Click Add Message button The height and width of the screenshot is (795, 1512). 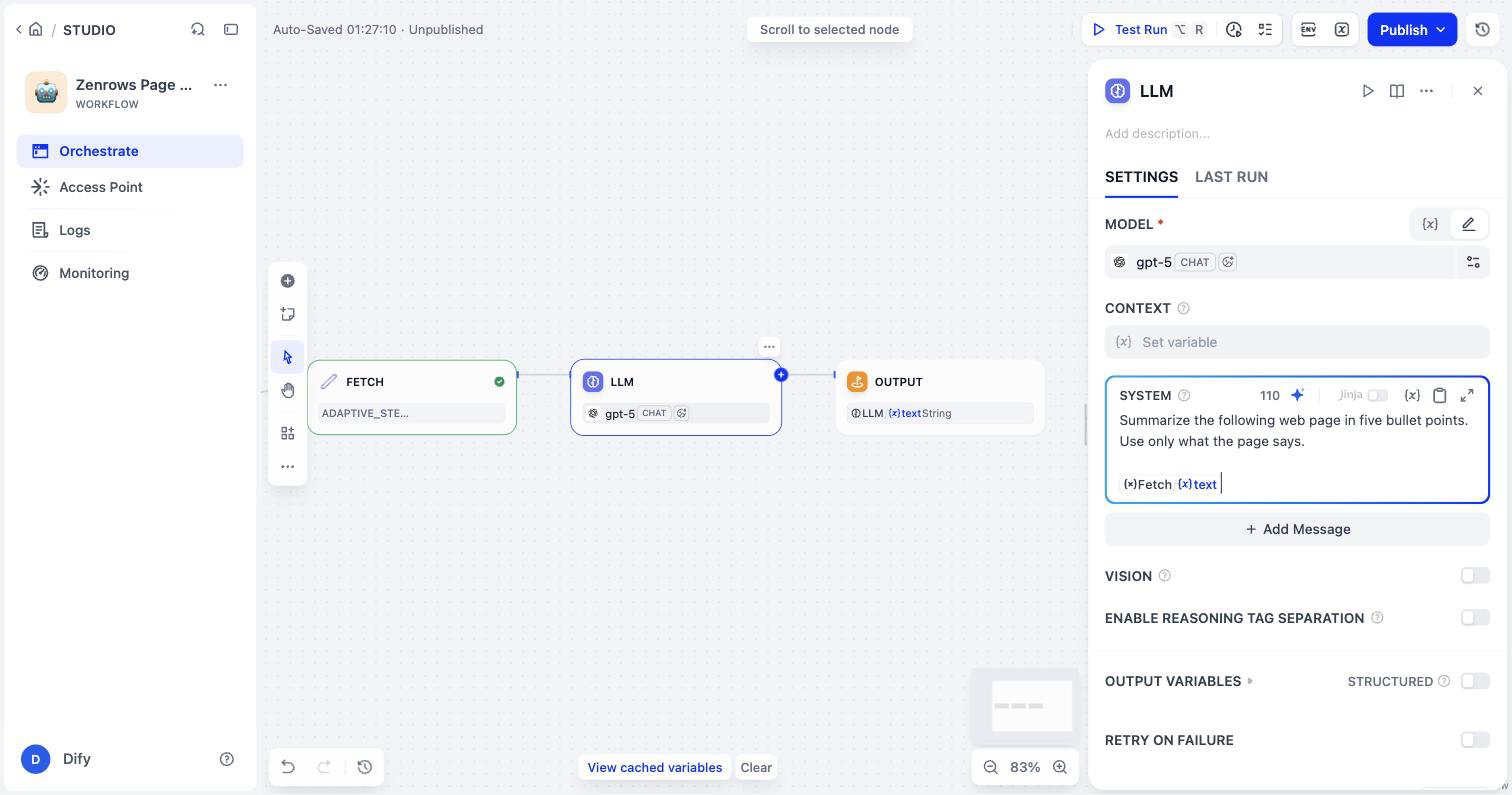[x=1297, y=529]
